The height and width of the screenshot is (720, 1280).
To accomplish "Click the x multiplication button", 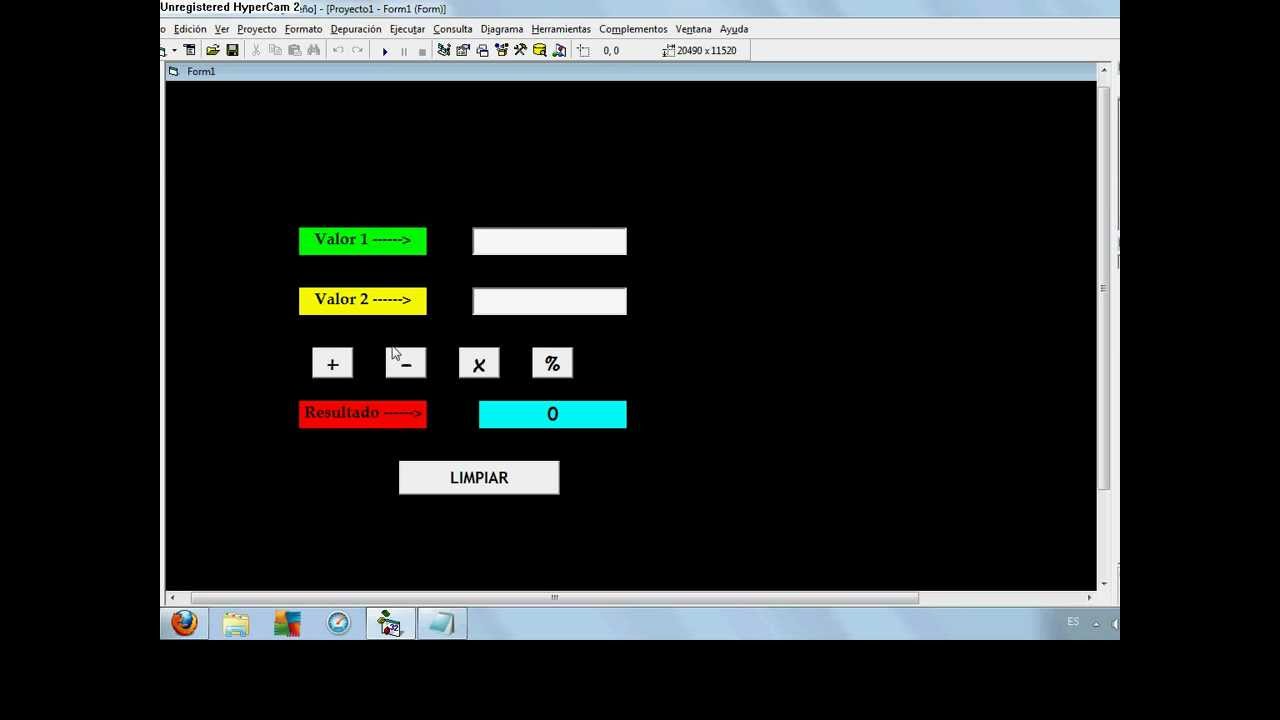I will [479, 363].
